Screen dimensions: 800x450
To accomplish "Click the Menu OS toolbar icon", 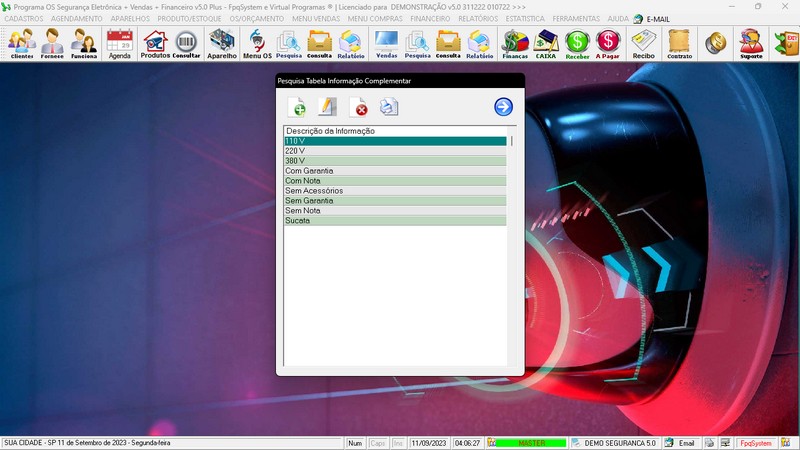I will click(x=257, y=43).
